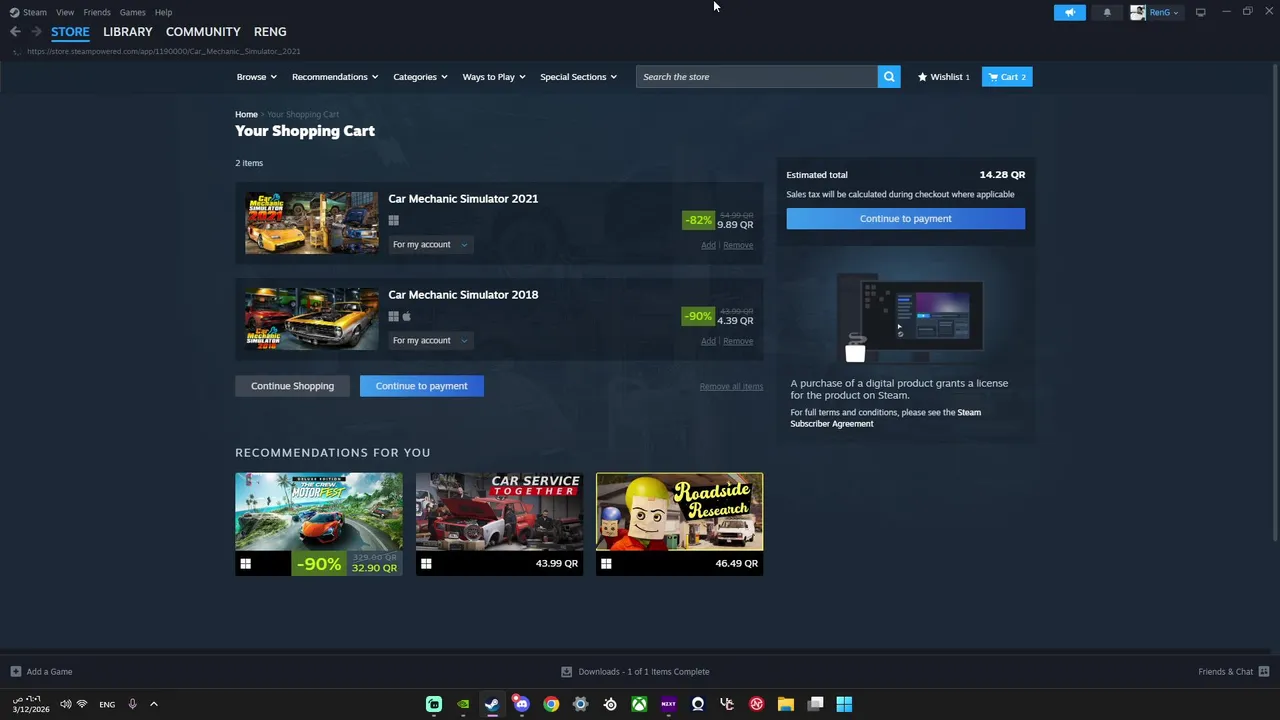Click the Windows Start button
The width and height of the screenshot is (1280, 720).
tap(844, 704)
